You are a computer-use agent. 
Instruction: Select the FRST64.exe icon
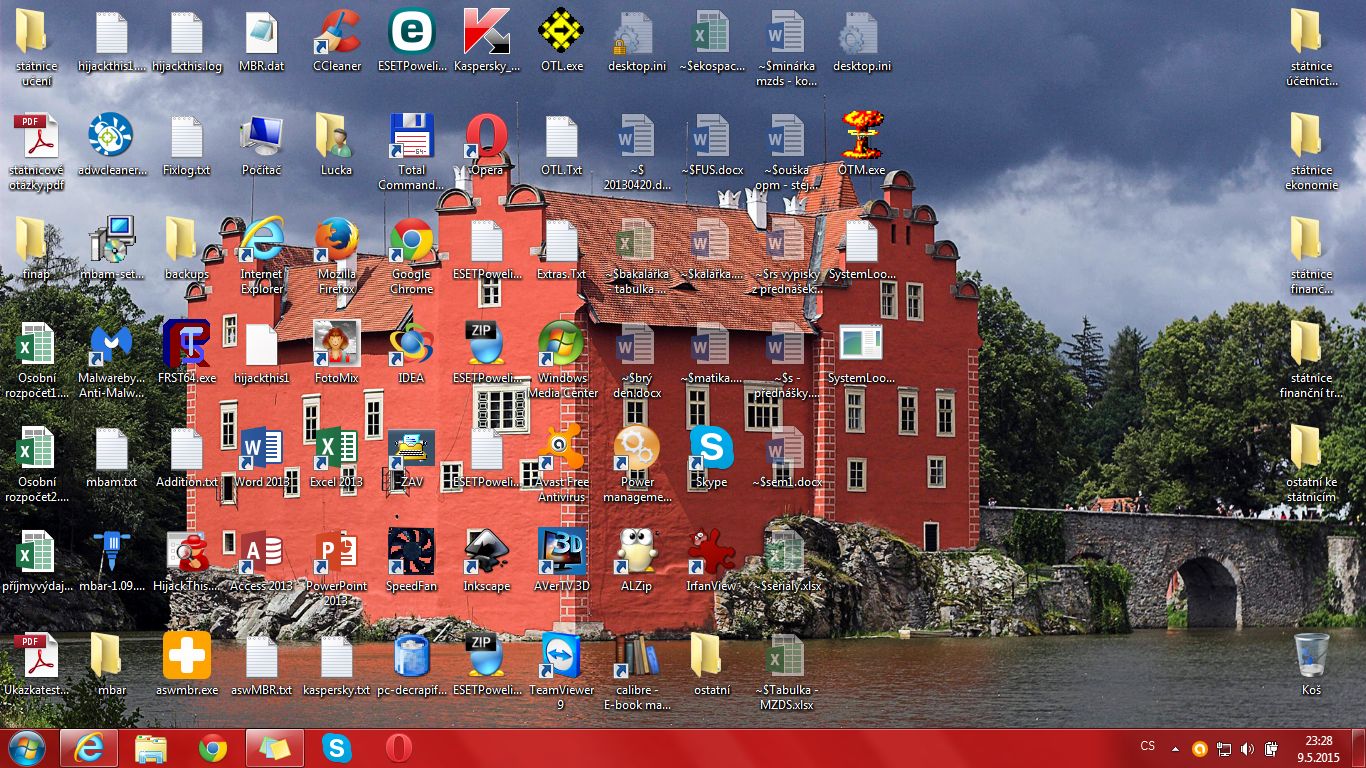click(187, 353)
